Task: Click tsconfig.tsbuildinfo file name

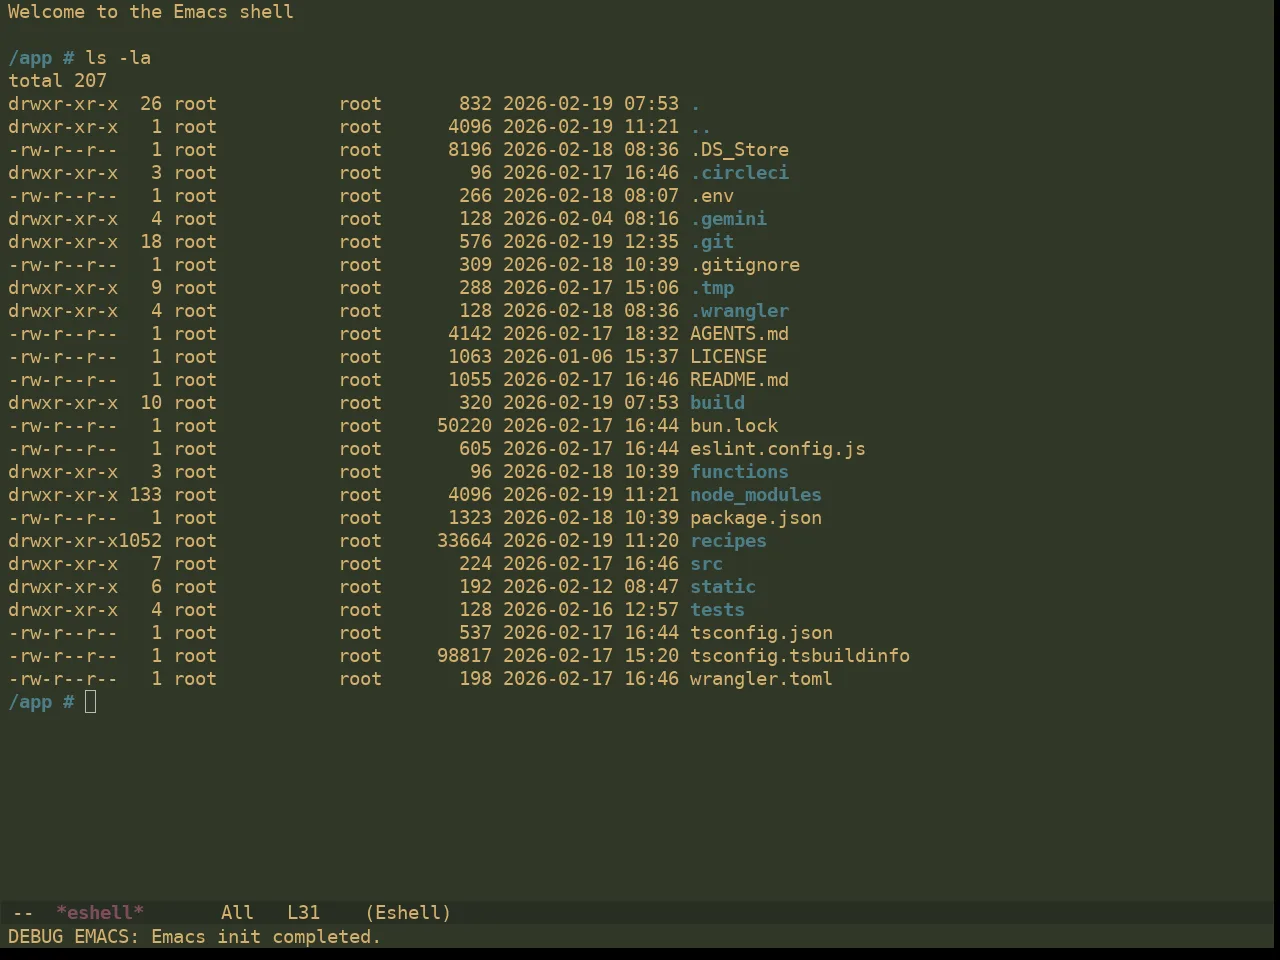Action: pyautogui.click(x=800, y=656)
